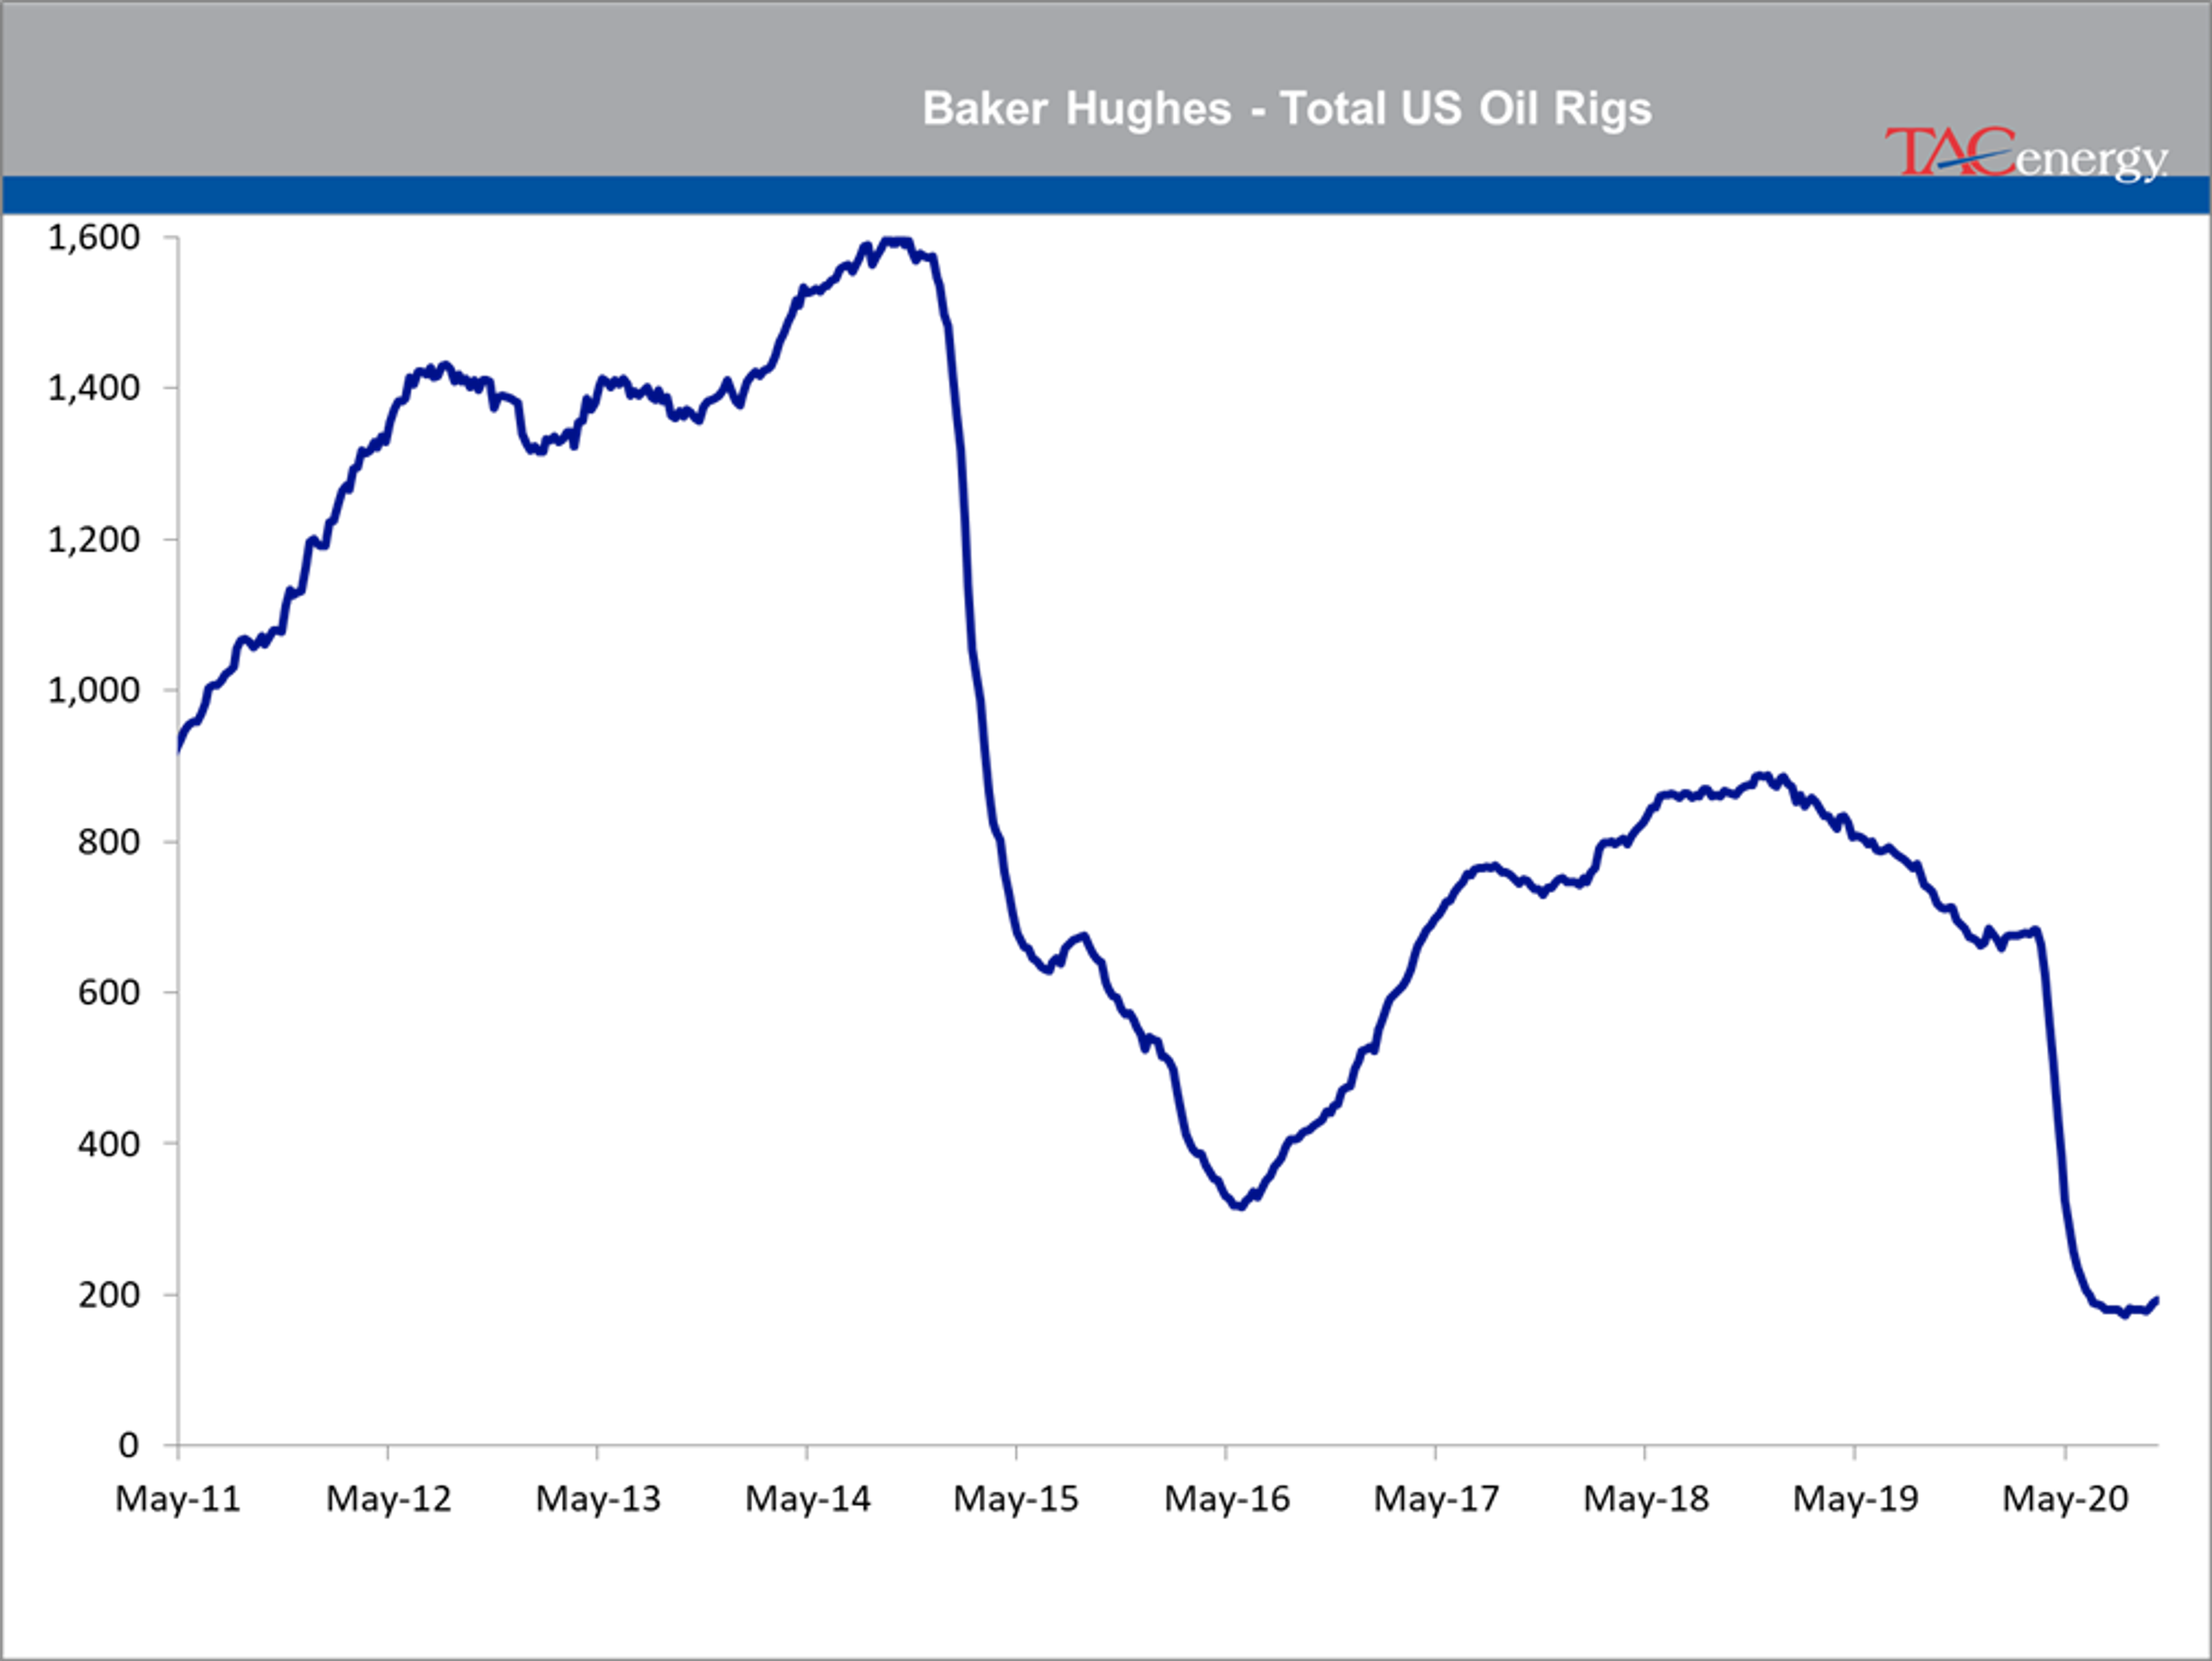
Task: Click the May-17 x-axis label
Action: tap(1437, 1499)
